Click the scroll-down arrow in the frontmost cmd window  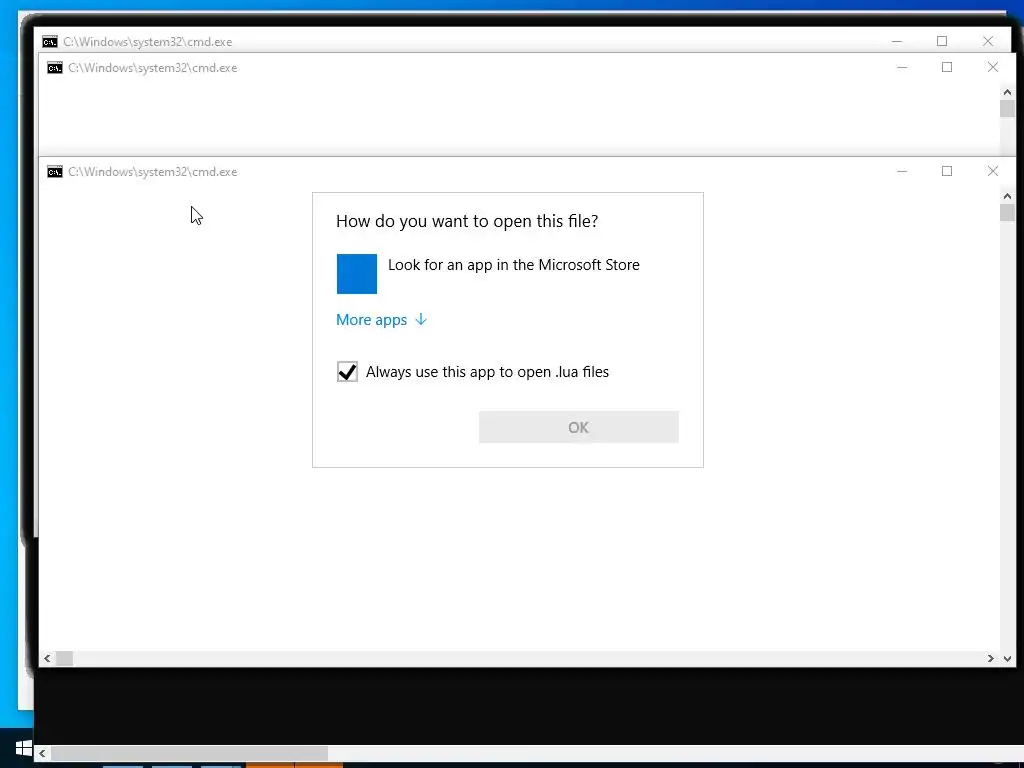tap(1007, 658)
